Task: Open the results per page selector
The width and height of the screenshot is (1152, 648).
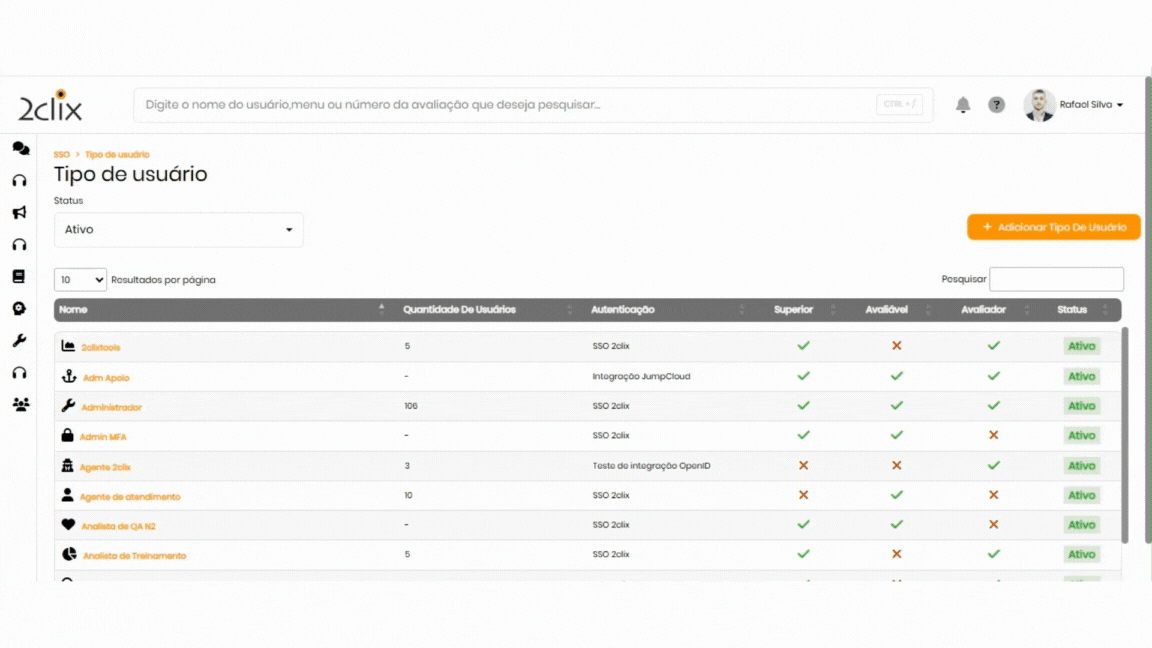Action: click(80, 280)
